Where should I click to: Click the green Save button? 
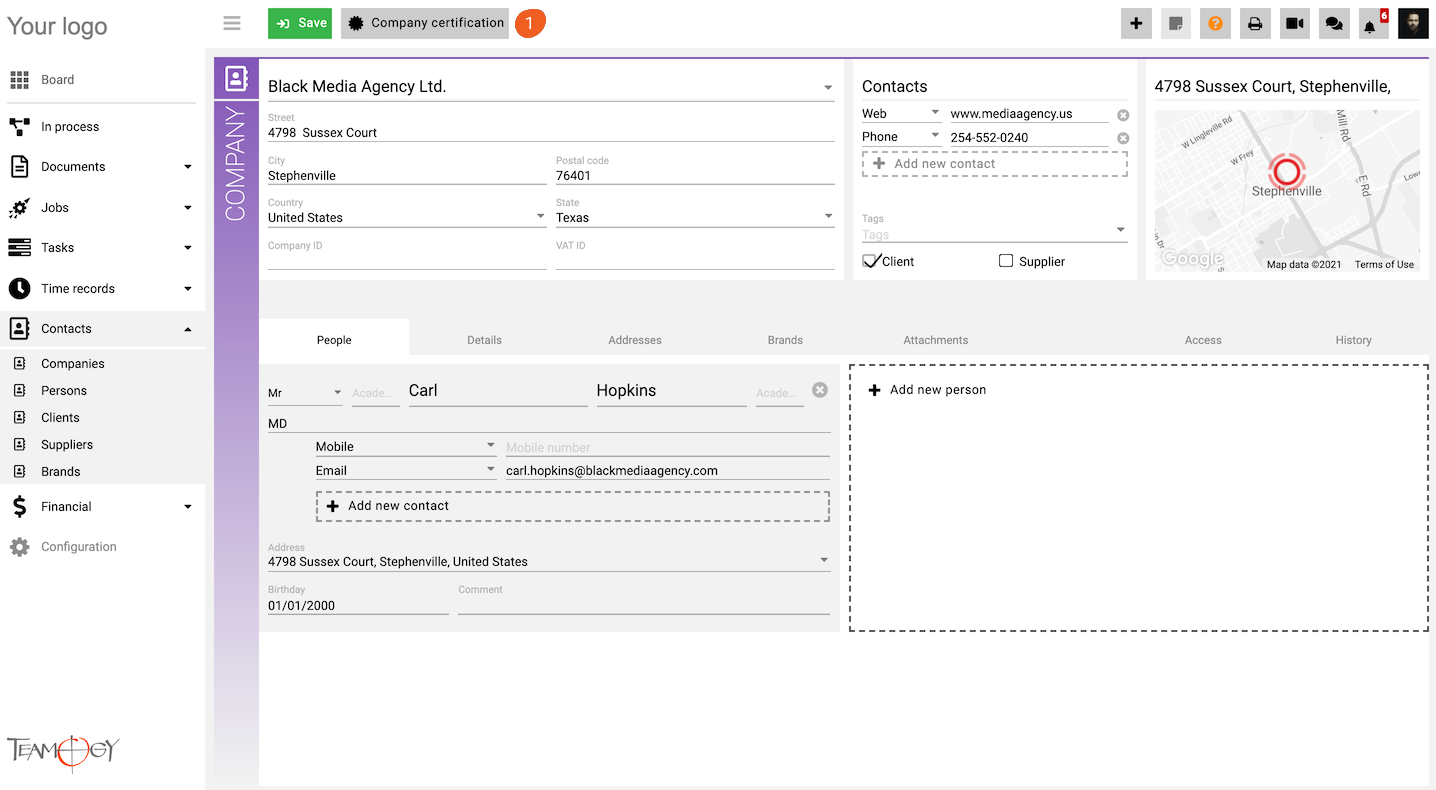pyautogui.click(x=300, y=23)
